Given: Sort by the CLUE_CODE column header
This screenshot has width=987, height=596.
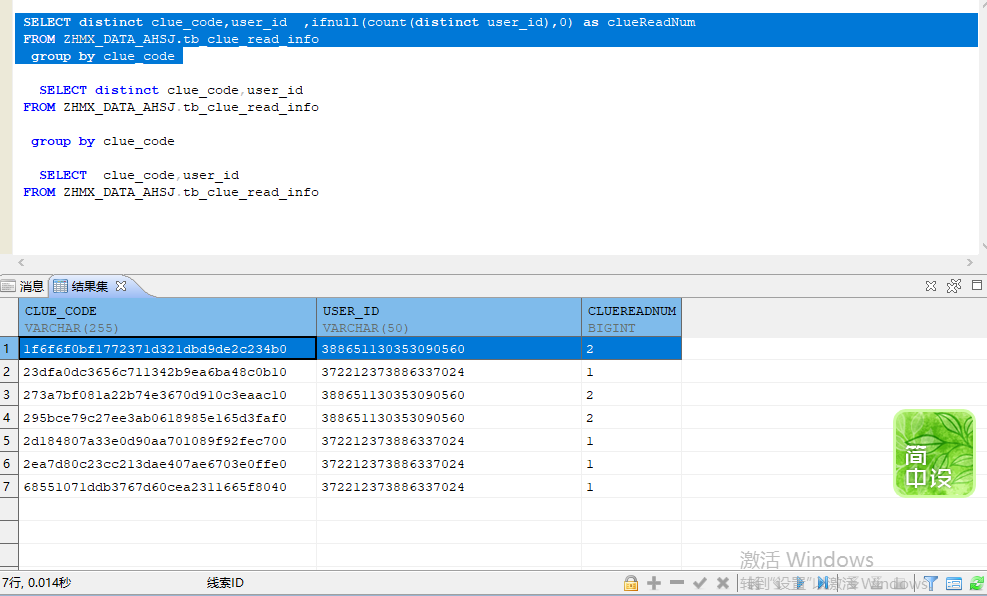Looking at the screenshot, I should (x=167, y=318).
